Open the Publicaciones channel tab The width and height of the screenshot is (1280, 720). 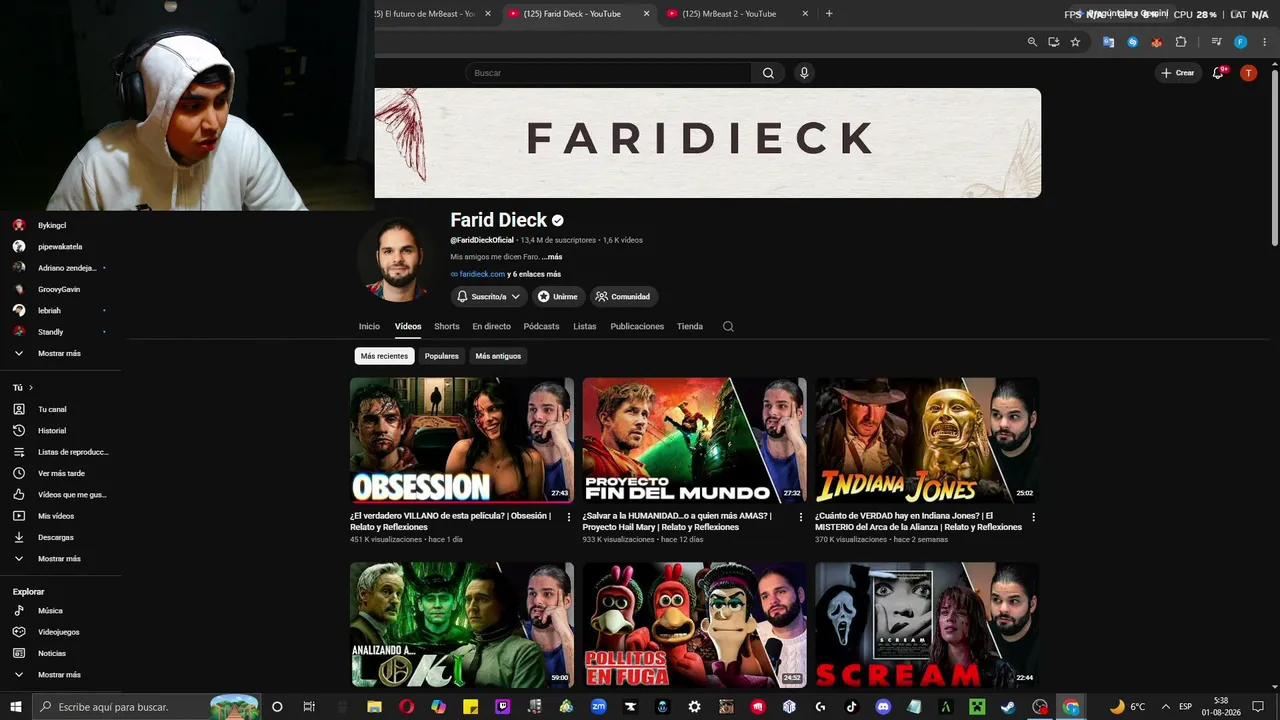click(x=637, y=327)
